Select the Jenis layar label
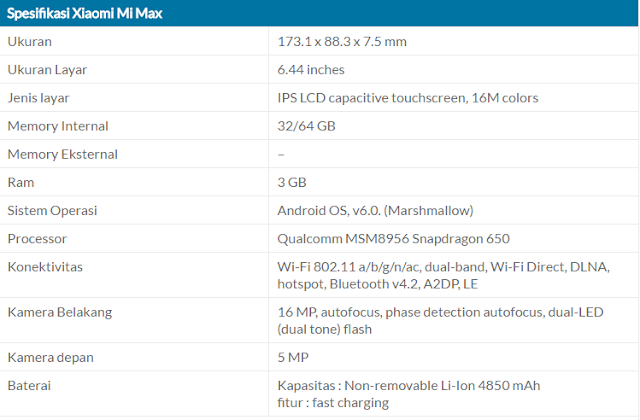 (38, 98)
